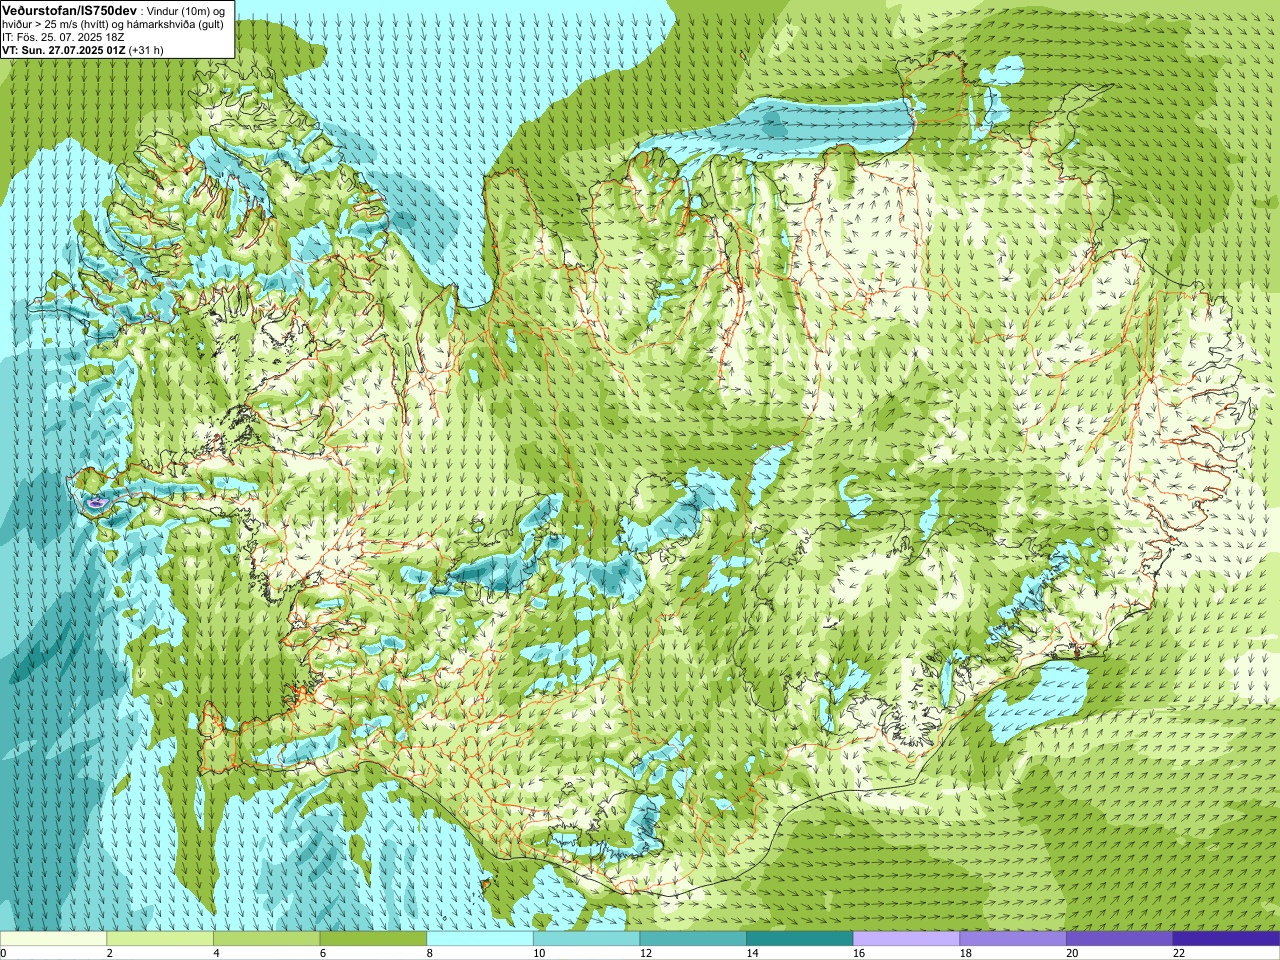1280x960 pixels.
Task: Click the legend label '0'
Action: tap(4, 953)
